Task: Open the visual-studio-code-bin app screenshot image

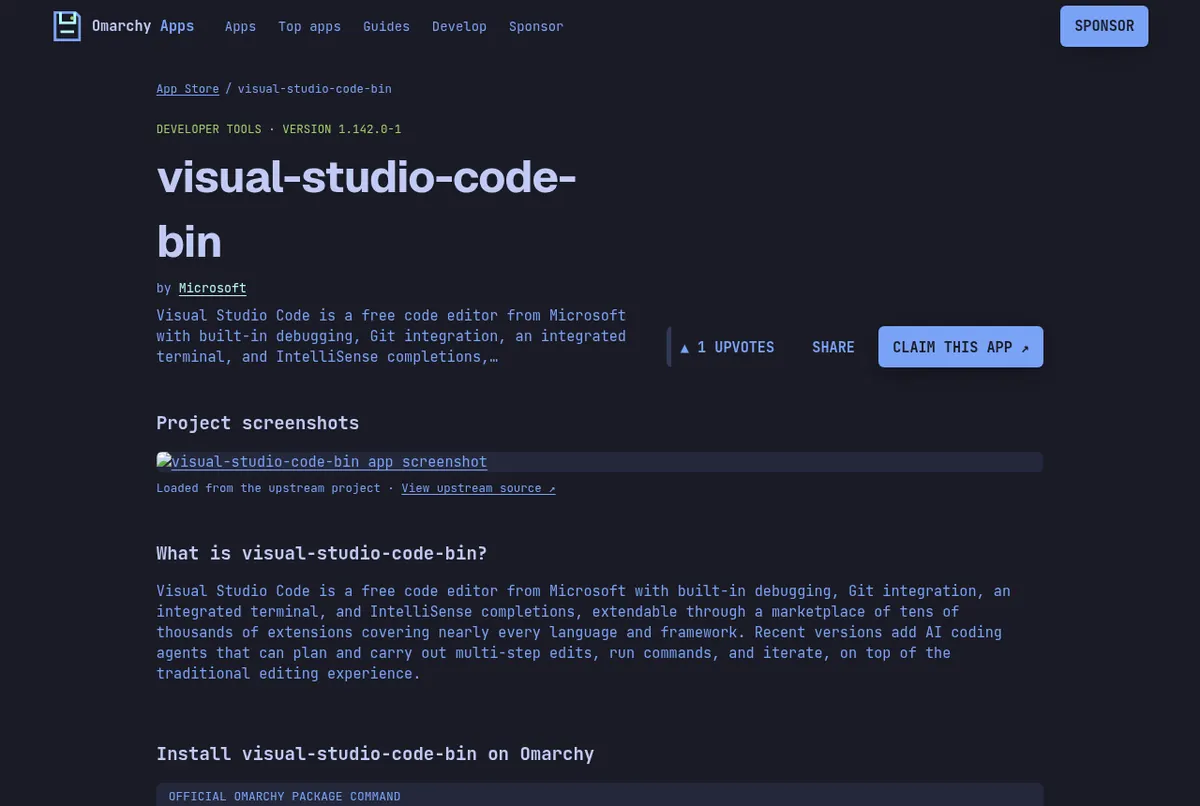Action: click(x=599, y=462)
